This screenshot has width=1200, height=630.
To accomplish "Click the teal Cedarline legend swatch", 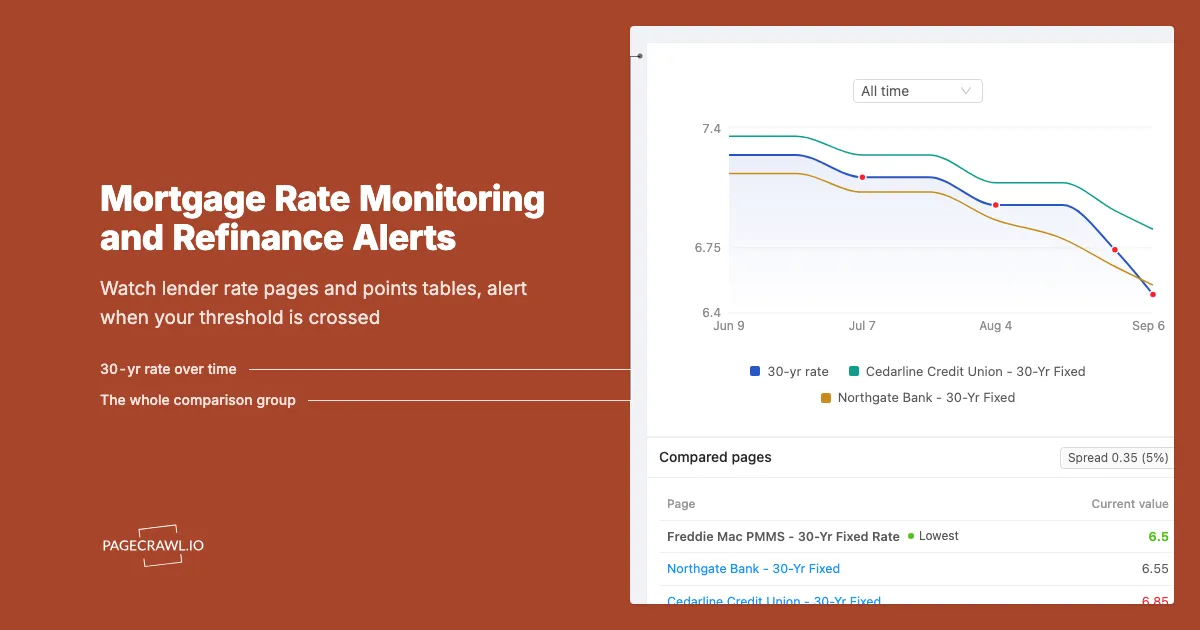I will 853,371.
